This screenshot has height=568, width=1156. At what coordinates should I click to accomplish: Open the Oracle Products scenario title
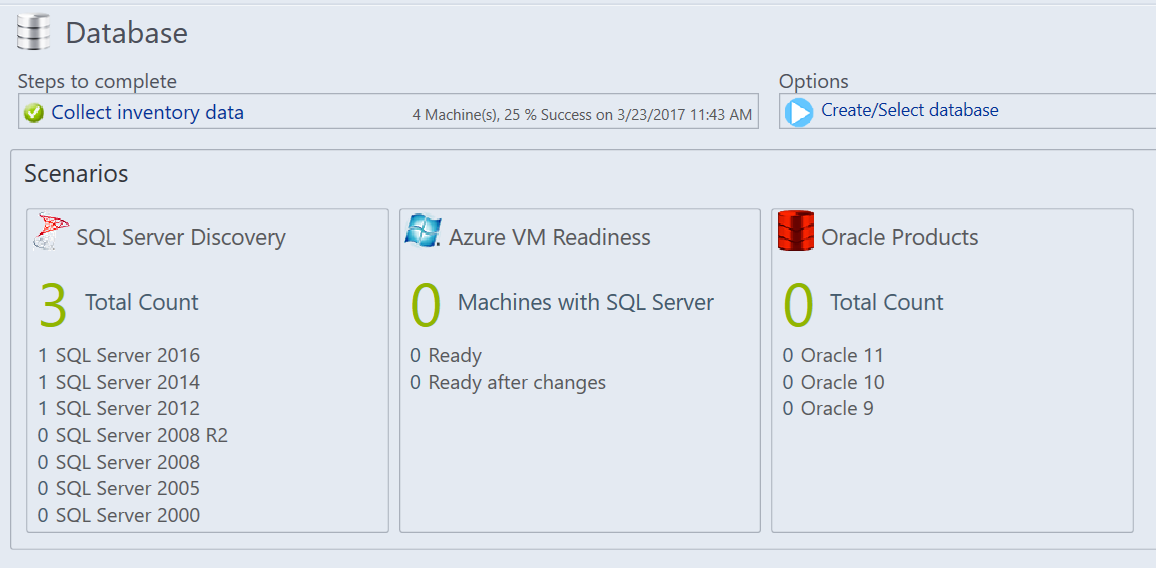coord(899,238)
